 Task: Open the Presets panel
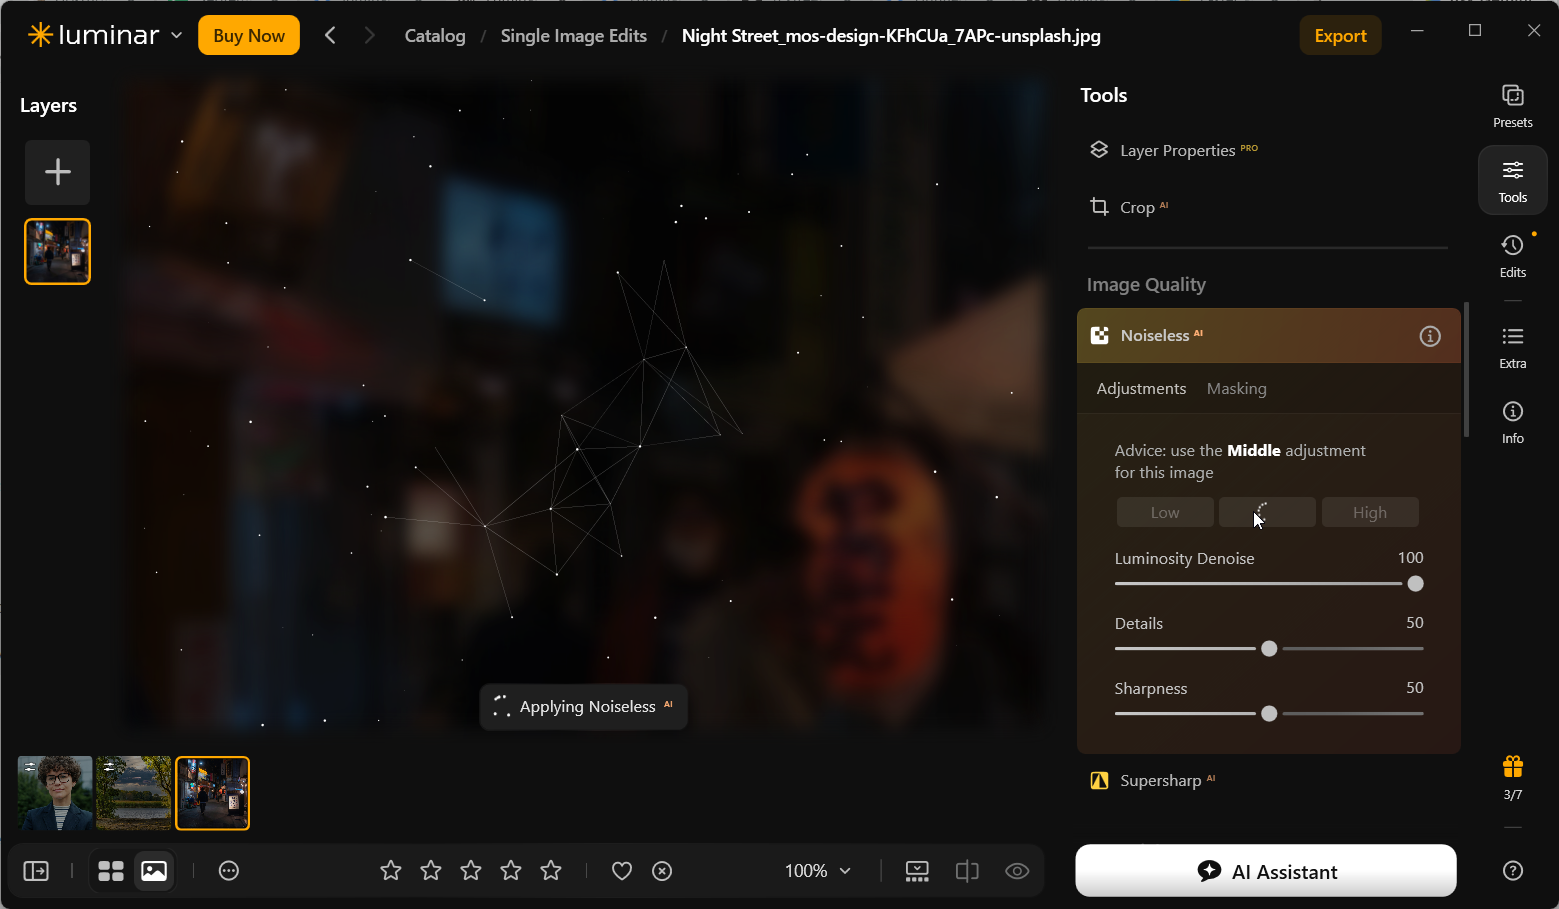pos(1512,106)
